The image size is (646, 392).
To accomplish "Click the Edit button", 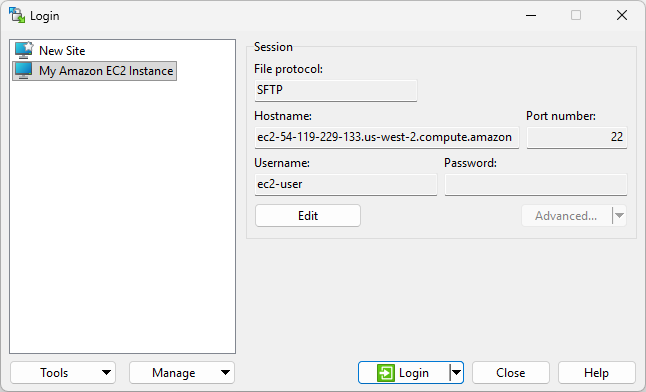I will [x=308, y=216].
